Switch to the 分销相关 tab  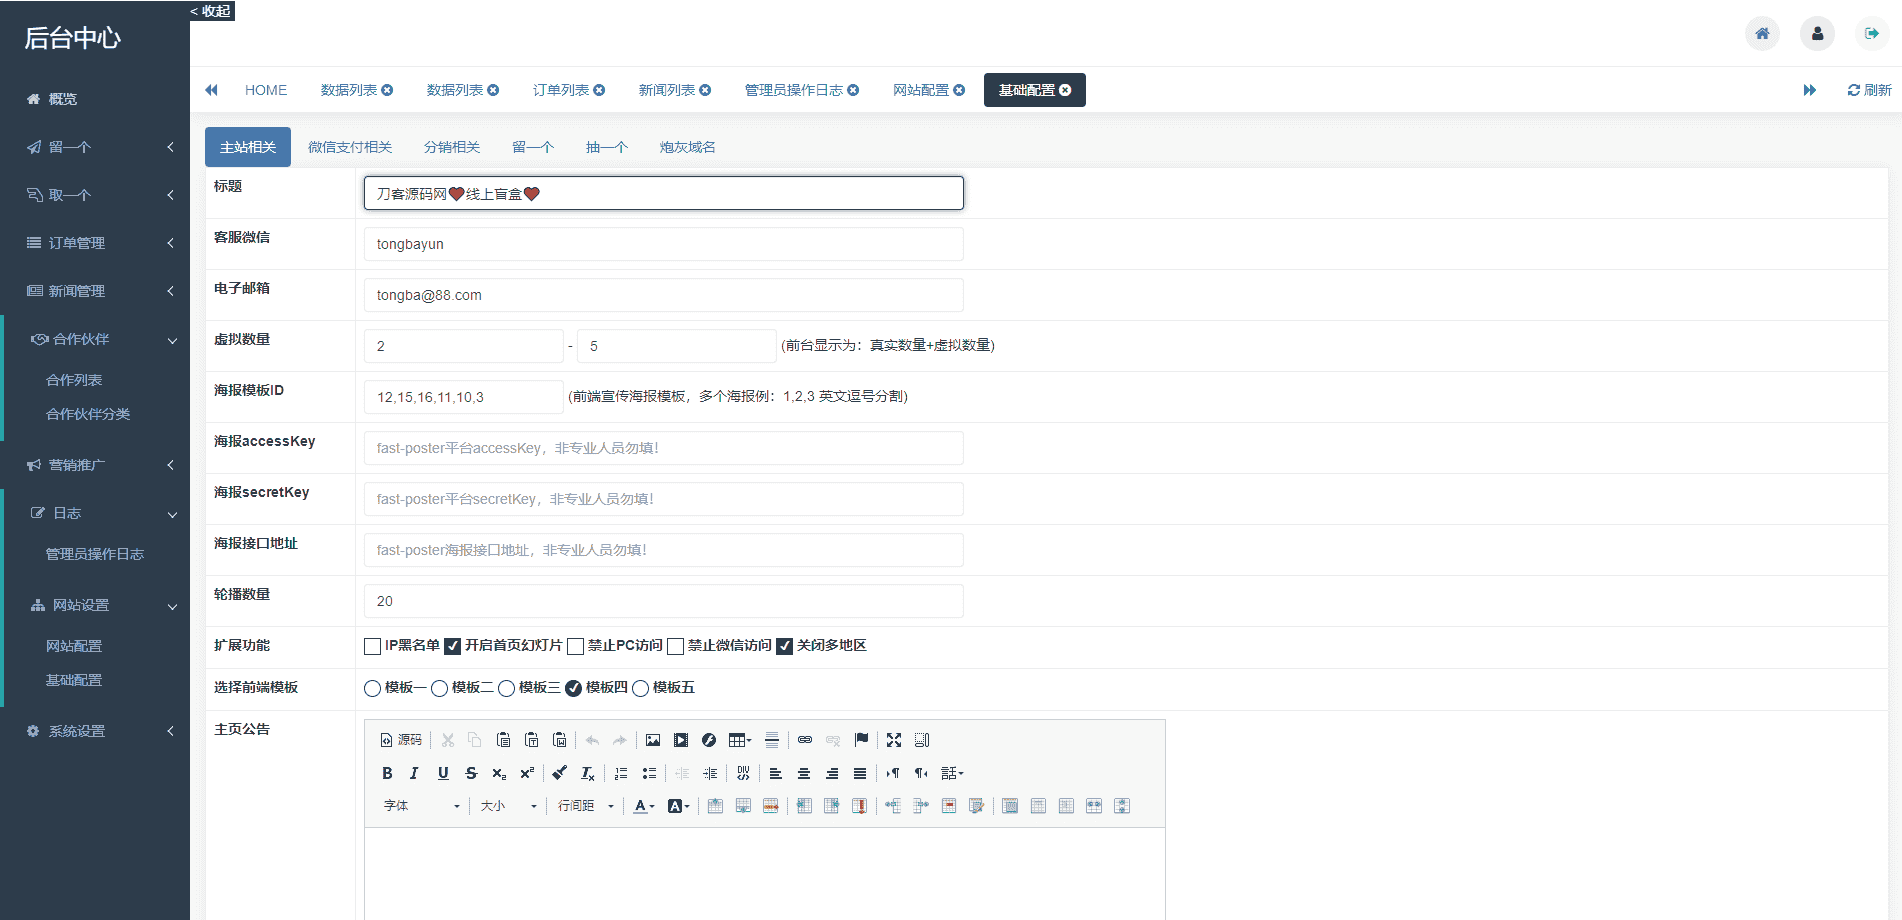pos(452,147)
